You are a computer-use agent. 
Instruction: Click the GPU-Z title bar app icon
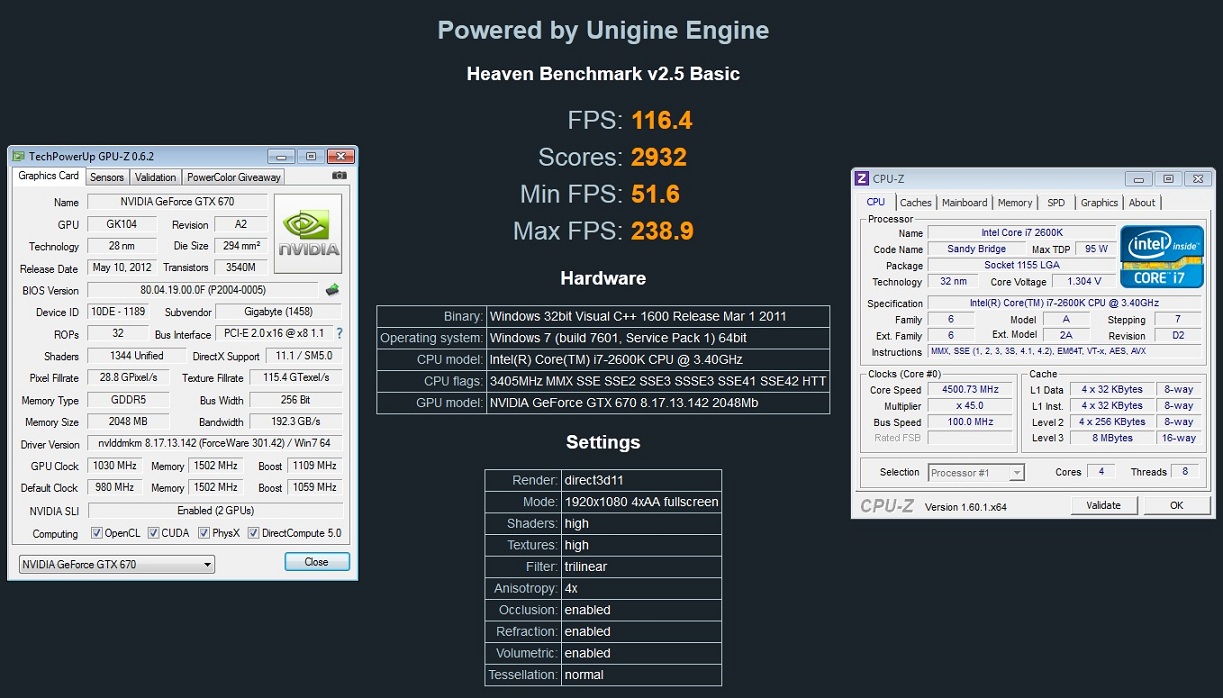tap(18, 156)
